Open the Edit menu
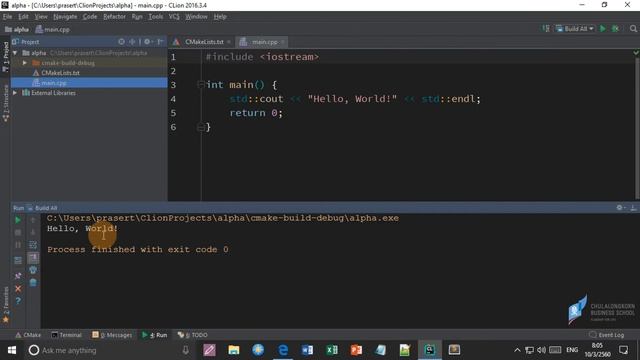The height and width of the screenshot is (360, 640). [x=23, y=17]
